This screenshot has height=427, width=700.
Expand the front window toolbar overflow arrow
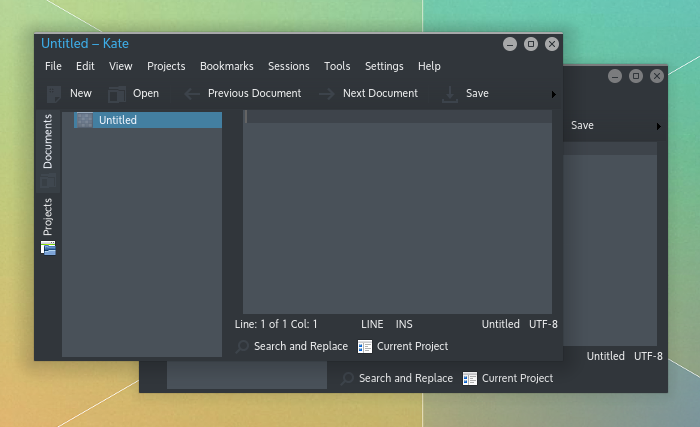pos(554,94)
